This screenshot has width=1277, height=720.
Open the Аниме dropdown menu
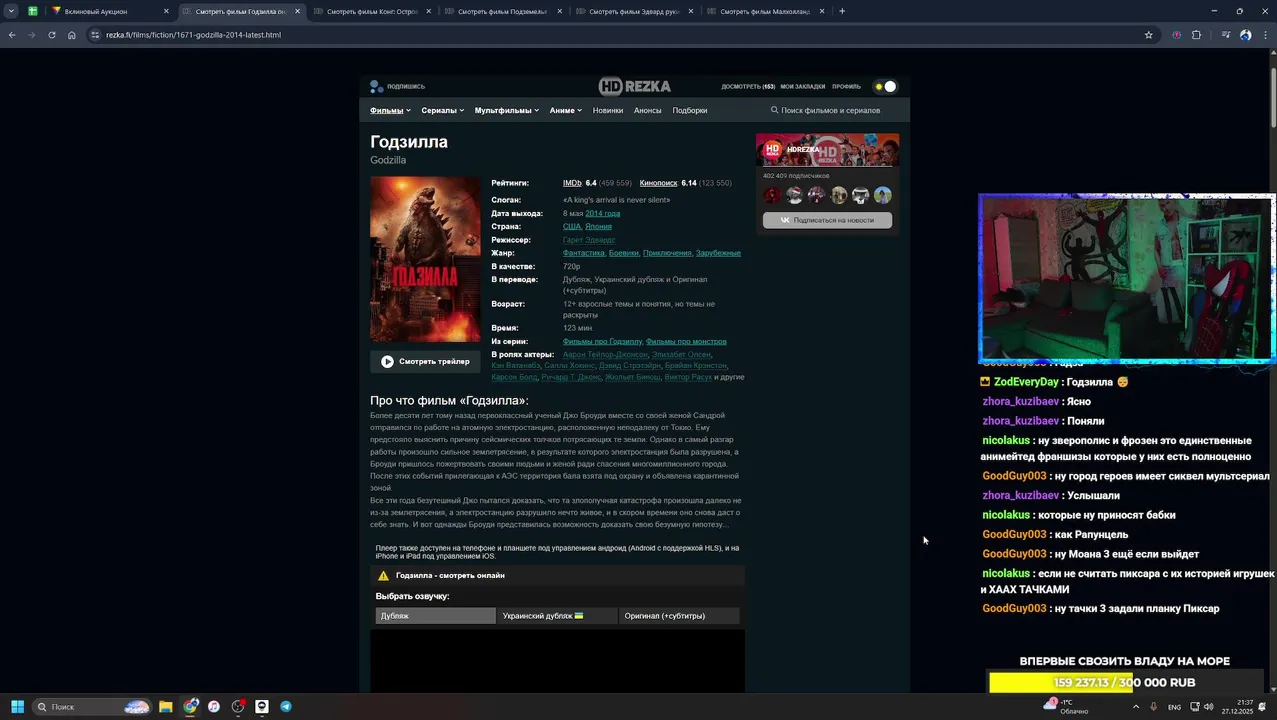point(565,110)
